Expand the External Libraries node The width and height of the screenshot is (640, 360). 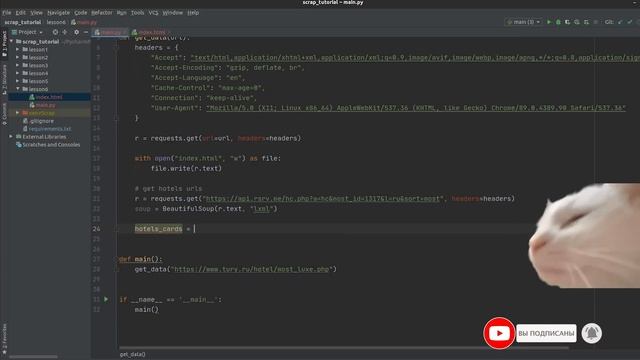pyautogui.click(x=11, y=137)
